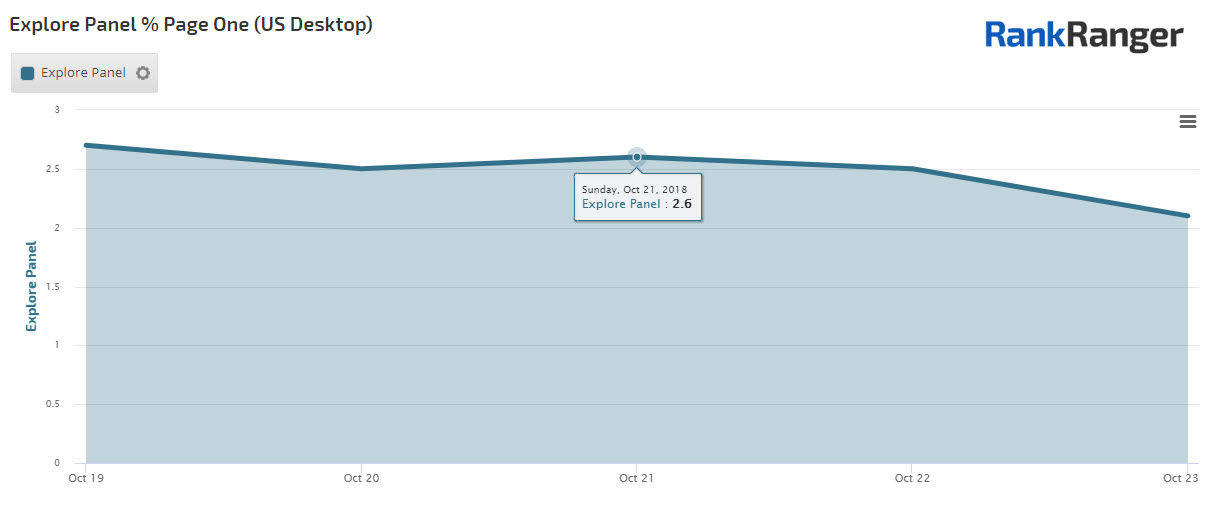Click the RankRanger logo
1222x511 pixels.
click(1084, 35)
